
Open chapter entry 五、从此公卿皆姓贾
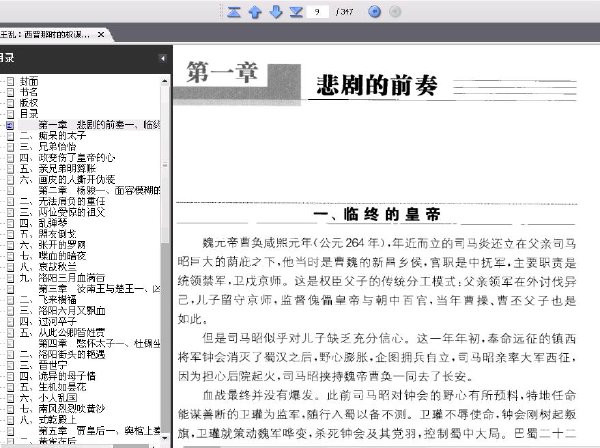[x=62, y=332]
